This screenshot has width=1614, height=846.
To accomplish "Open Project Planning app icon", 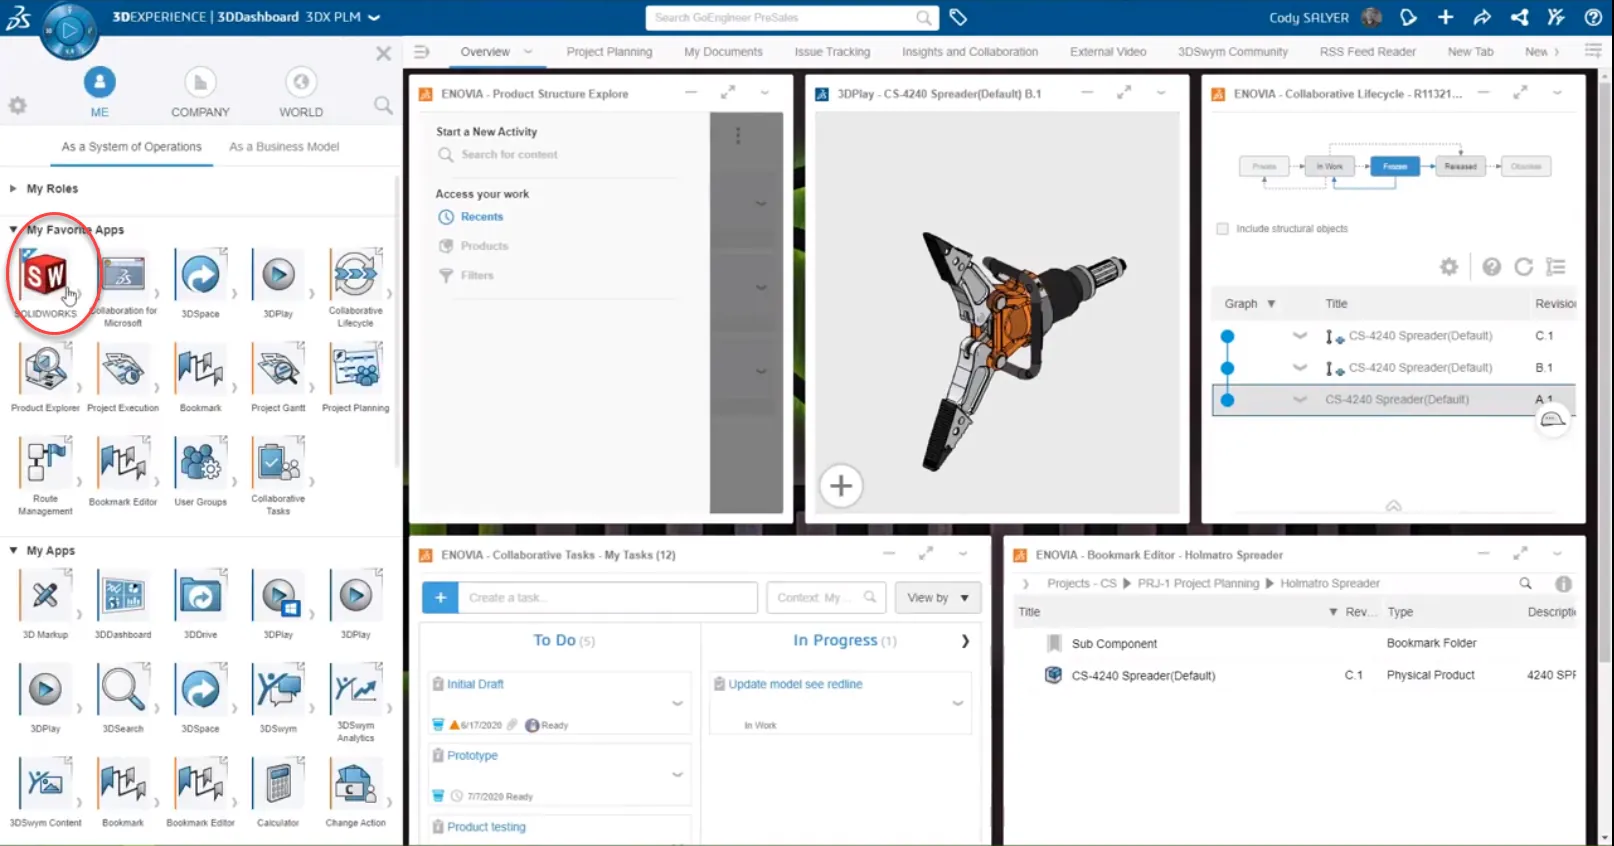I will pos(355,369).
